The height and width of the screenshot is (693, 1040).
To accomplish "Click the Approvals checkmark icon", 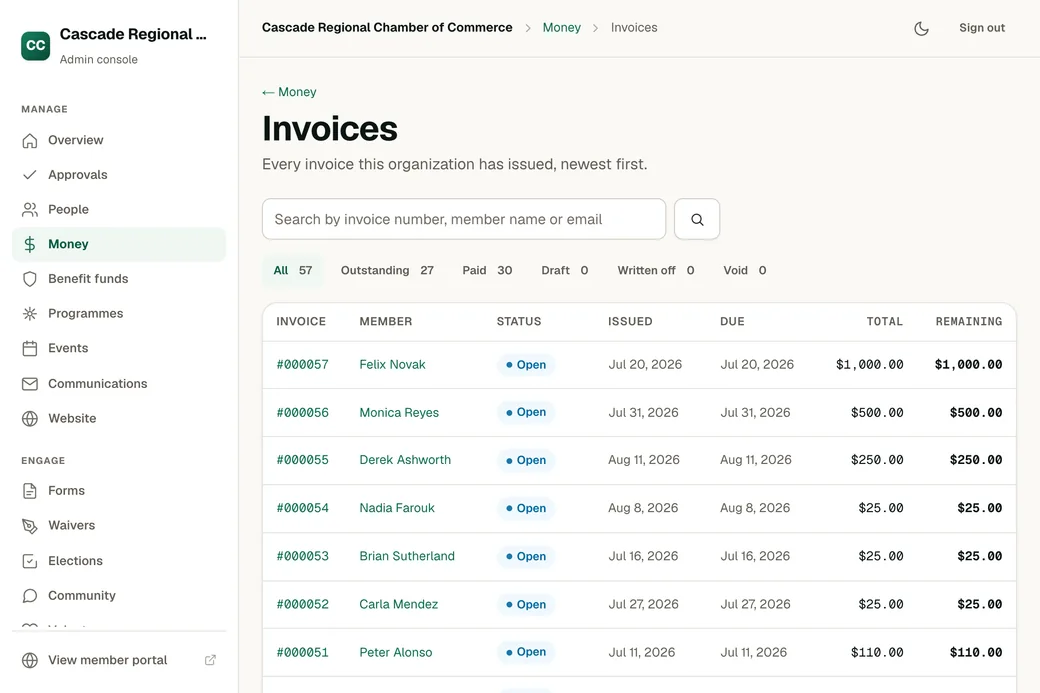I will [30, 175].
